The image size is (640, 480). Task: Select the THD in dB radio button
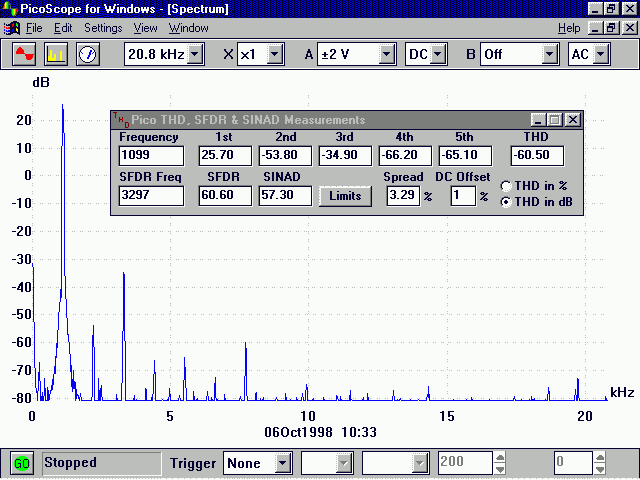506,202
